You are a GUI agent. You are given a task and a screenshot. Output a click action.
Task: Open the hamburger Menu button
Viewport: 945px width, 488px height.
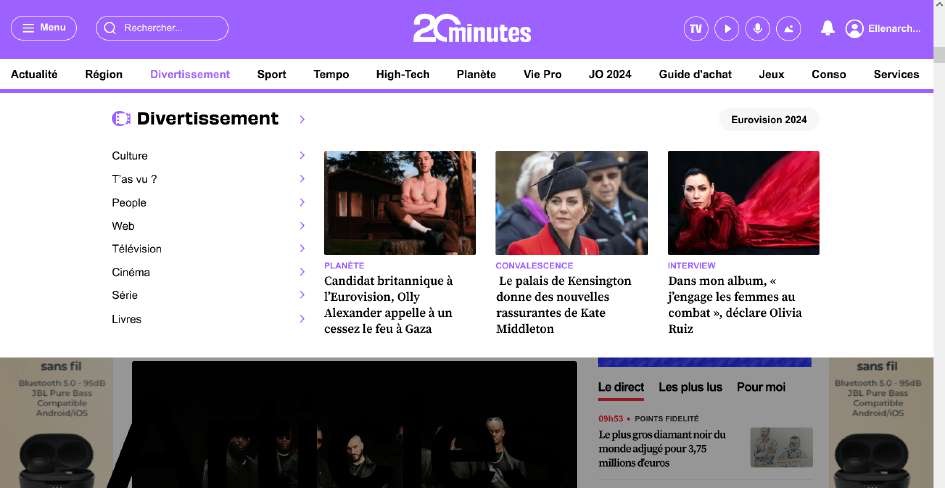coord(44,28)
